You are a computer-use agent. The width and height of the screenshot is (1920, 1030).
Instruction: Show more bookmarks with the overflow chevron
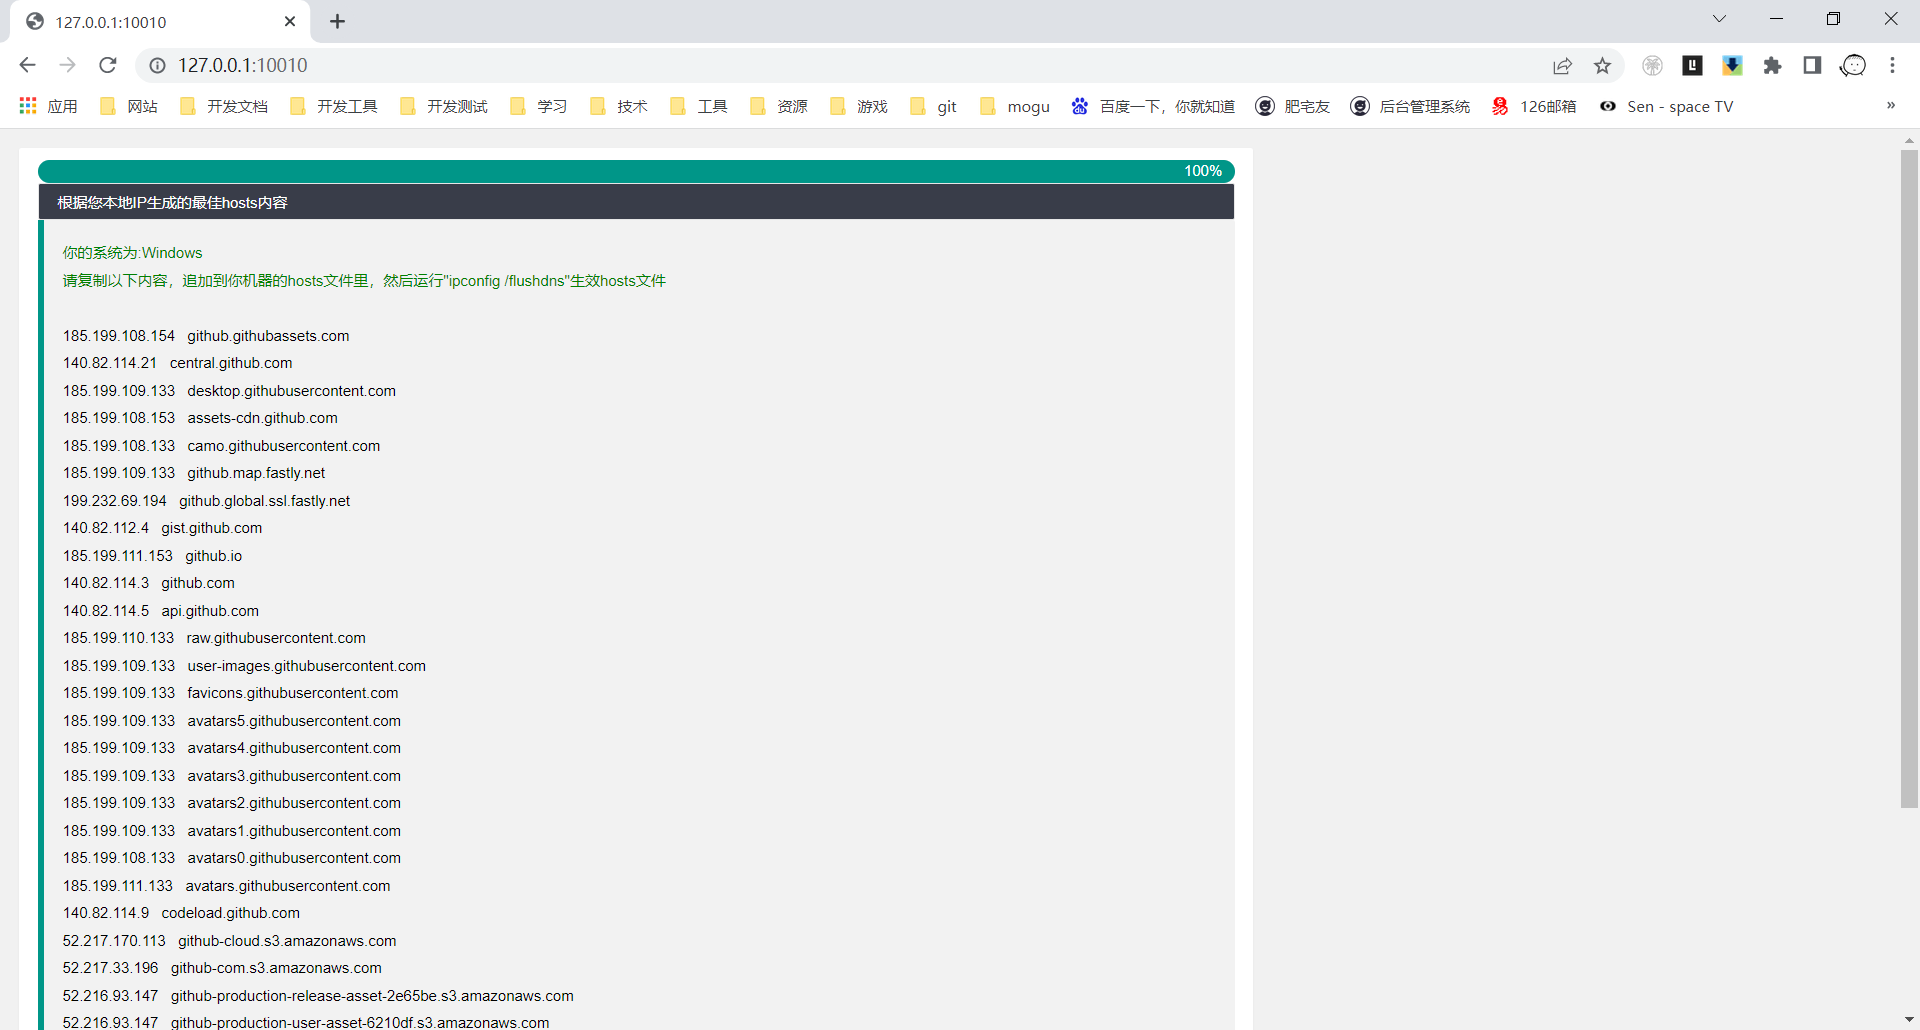pyautogui.click(x=1891, y=106)
